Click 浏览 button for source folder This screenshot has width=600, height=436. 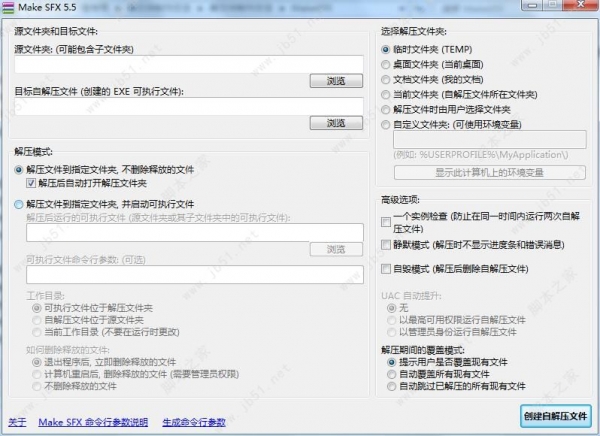click(336, 81)
